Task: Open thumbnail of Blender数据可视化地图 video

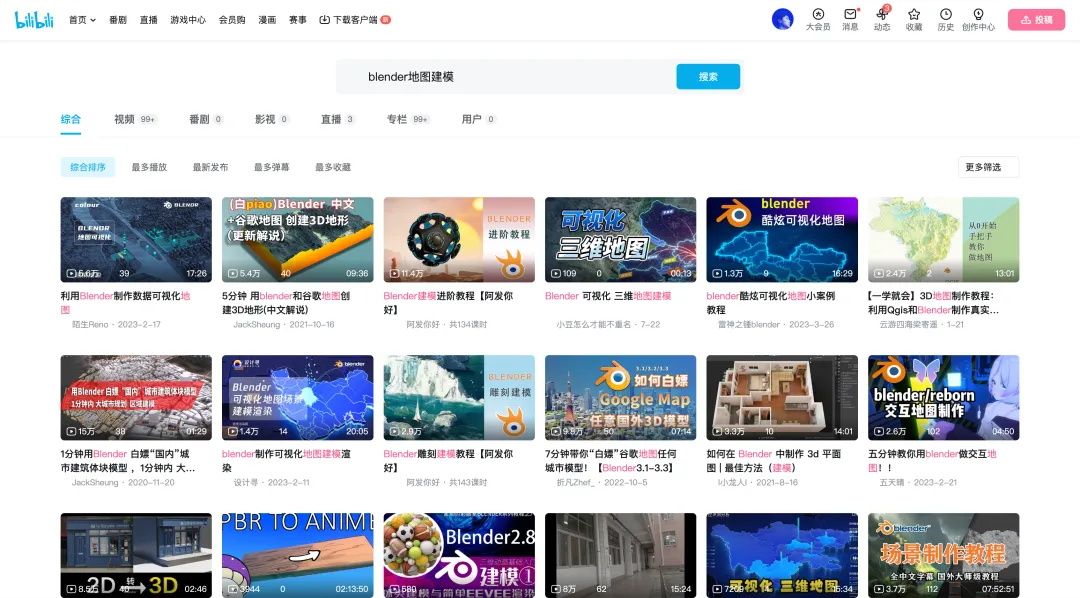Action: pyautogui.click(x=136, y=239)
